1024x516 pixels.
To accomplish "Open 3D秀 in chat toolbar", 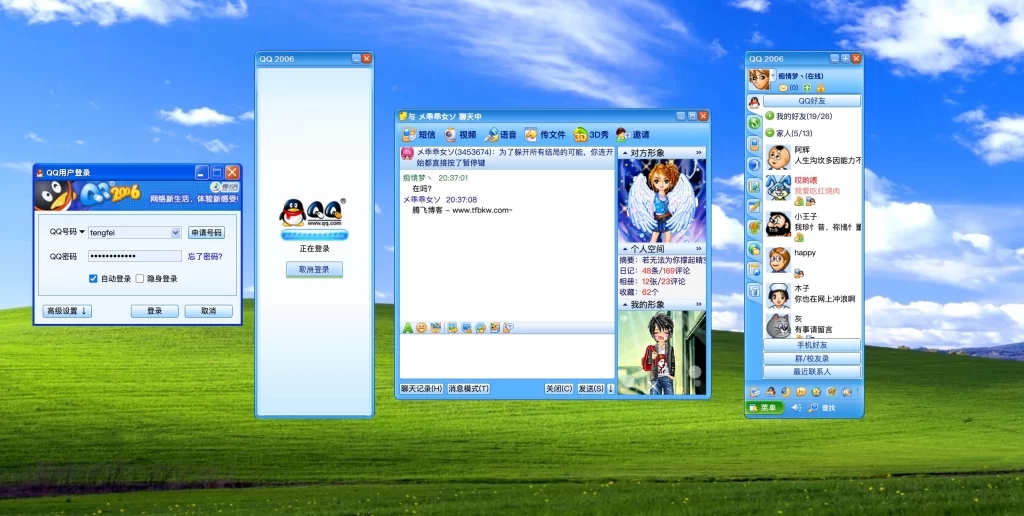I will pyautogui.click(x=591, y=135).
